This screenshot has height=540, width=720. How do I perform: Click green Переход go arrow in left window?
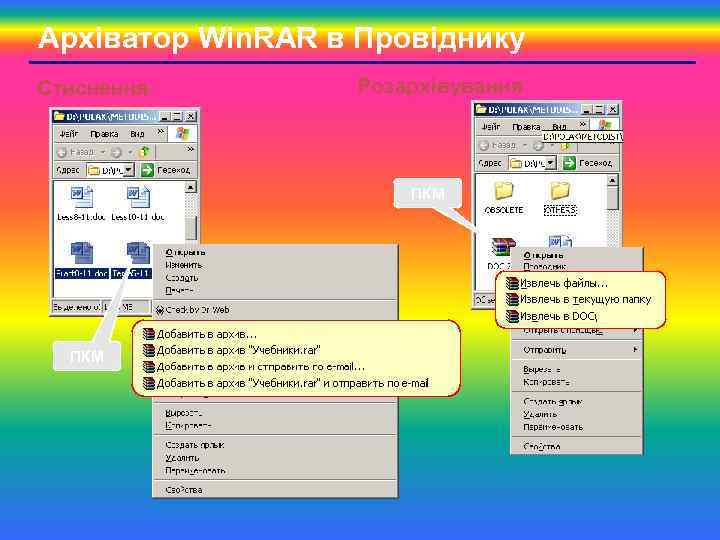pyautogui.click(x=147, y=170)
